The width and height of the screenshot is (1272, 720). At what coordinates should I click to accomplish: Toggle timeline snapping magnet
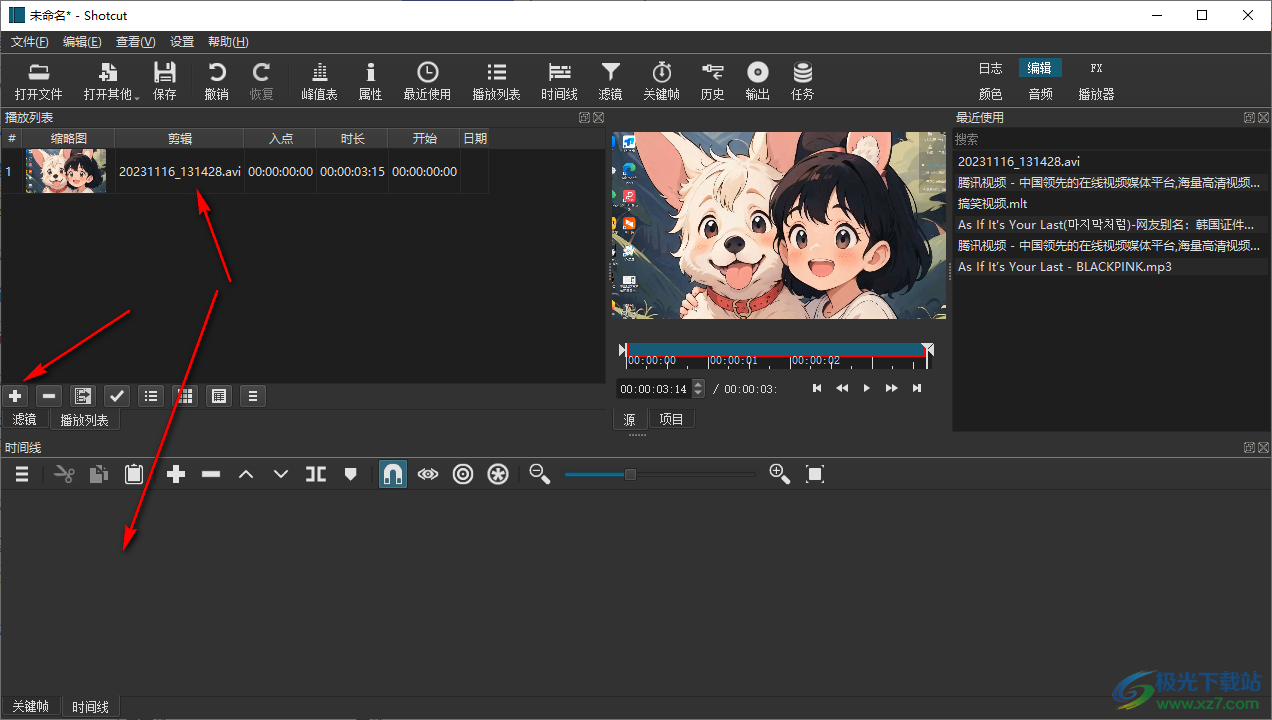pyautogui.click(x=393, y=474)
